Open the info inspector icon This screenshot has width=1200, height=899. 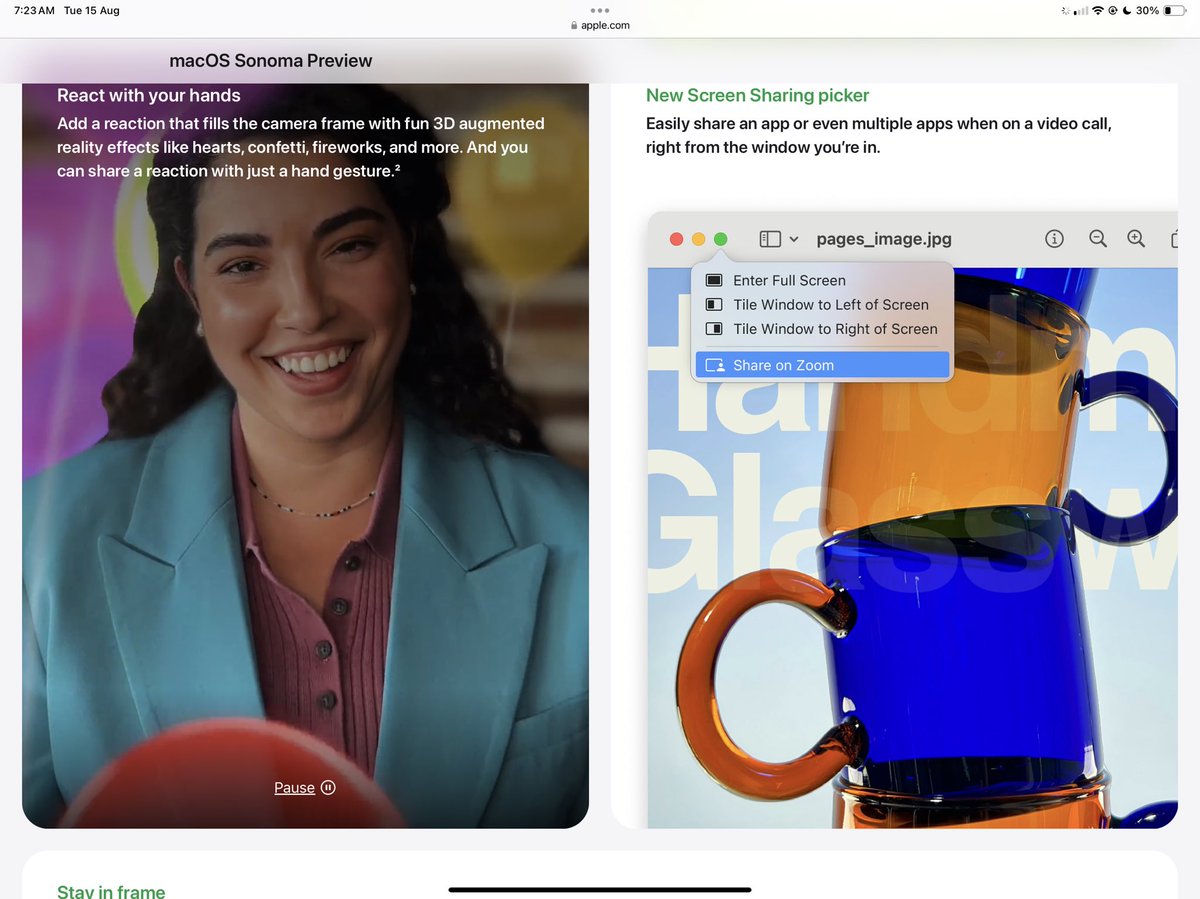[x=1054, y=238]
